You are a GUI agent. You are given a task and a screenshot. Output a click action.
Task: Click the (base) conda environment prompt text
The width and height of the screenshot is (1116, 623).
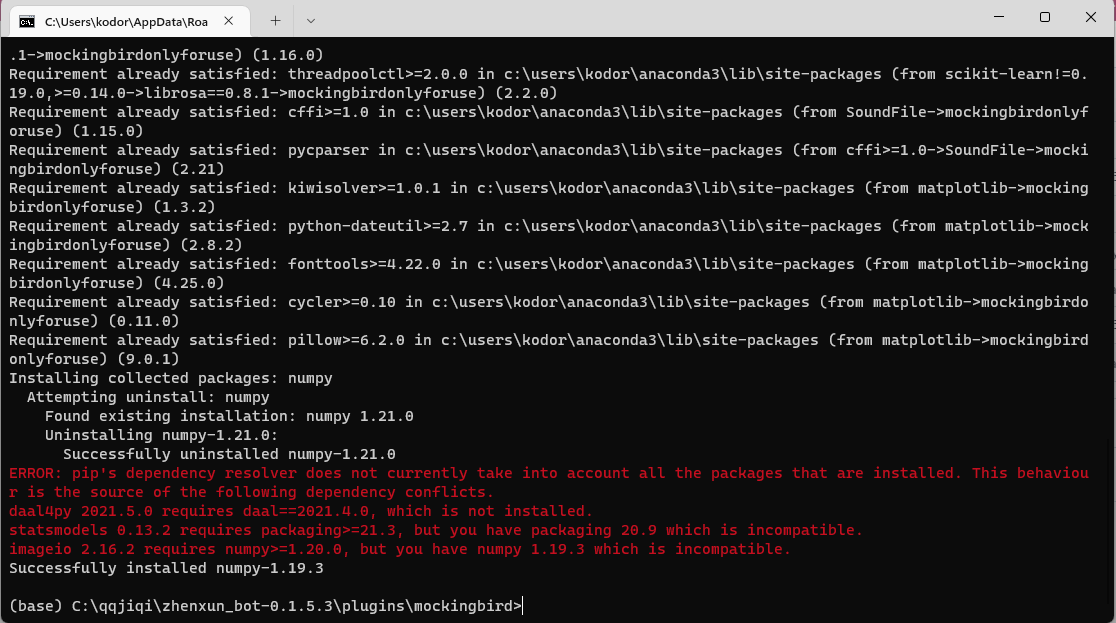[36, 605]
